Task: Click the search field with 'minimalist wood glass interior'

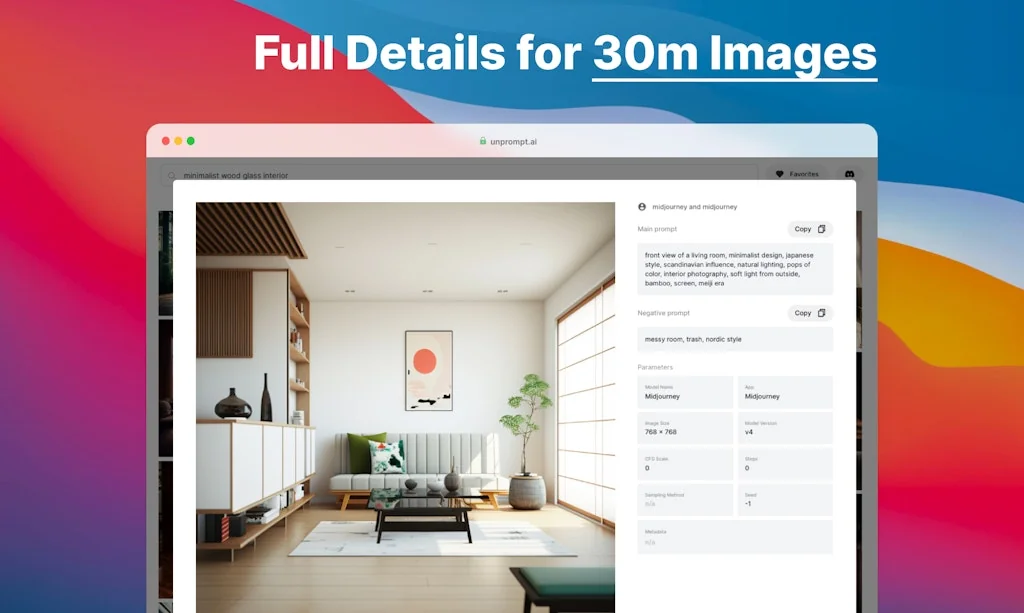Action: pos(459,174)
